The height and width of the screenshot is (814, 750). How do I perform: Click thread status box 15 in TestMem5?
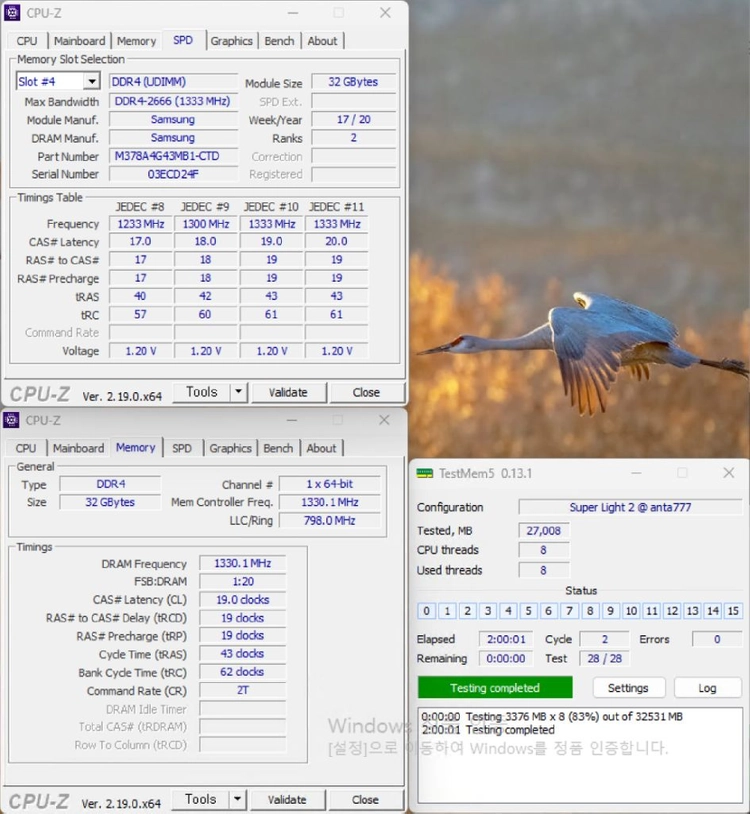[733, 610]
